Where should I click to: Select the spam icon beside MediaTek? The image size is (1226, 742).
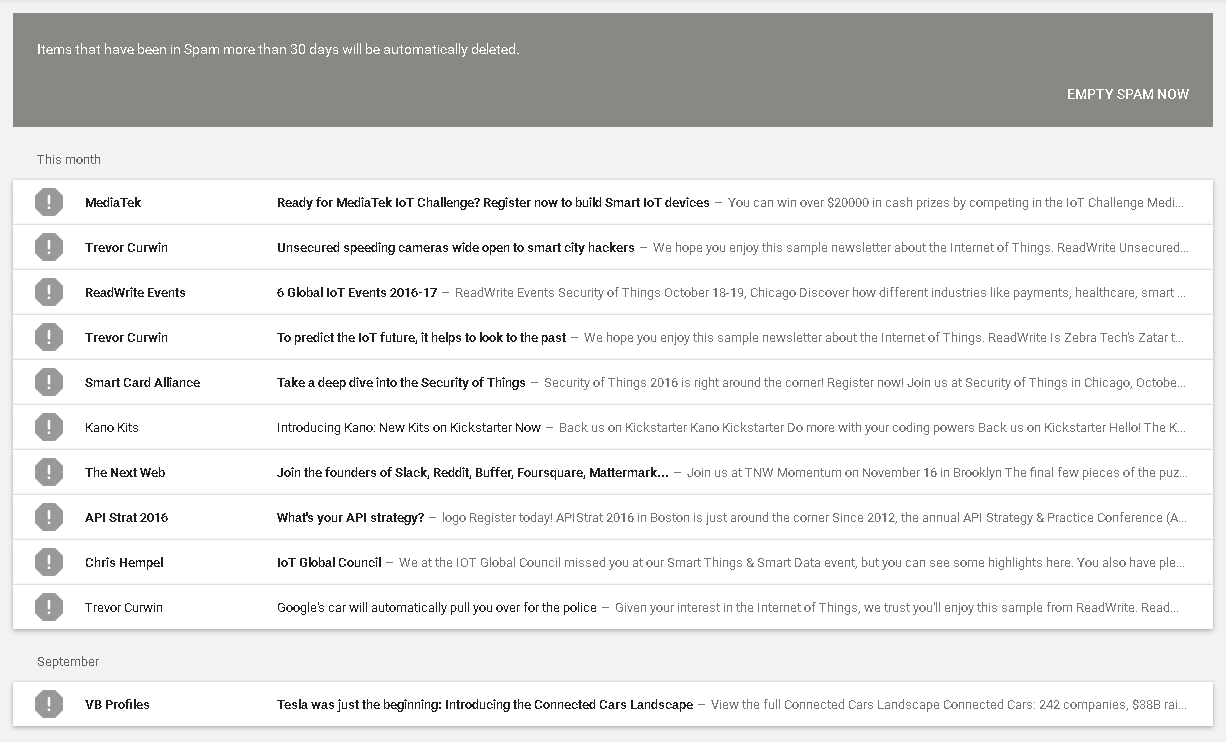click(x=48, y=202)
